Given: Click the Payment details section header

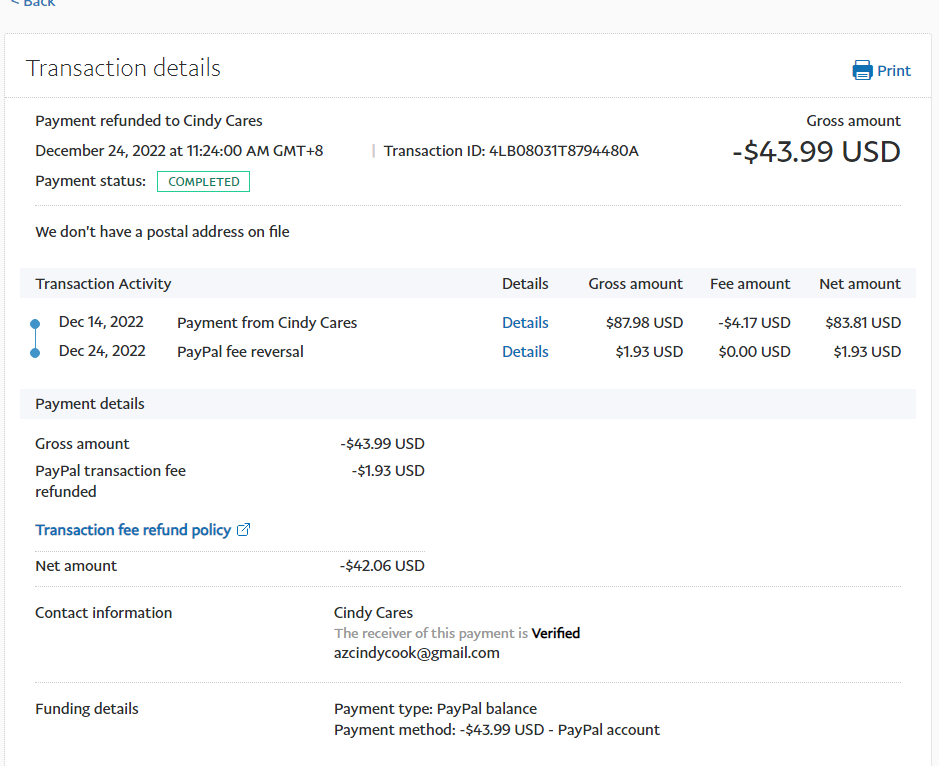Looking at the screenshot, I should pos(90,404).
